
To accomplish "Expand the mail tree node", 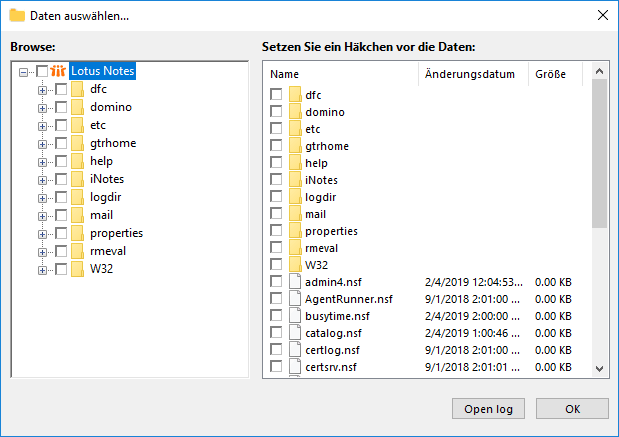I will pos(42,216).
